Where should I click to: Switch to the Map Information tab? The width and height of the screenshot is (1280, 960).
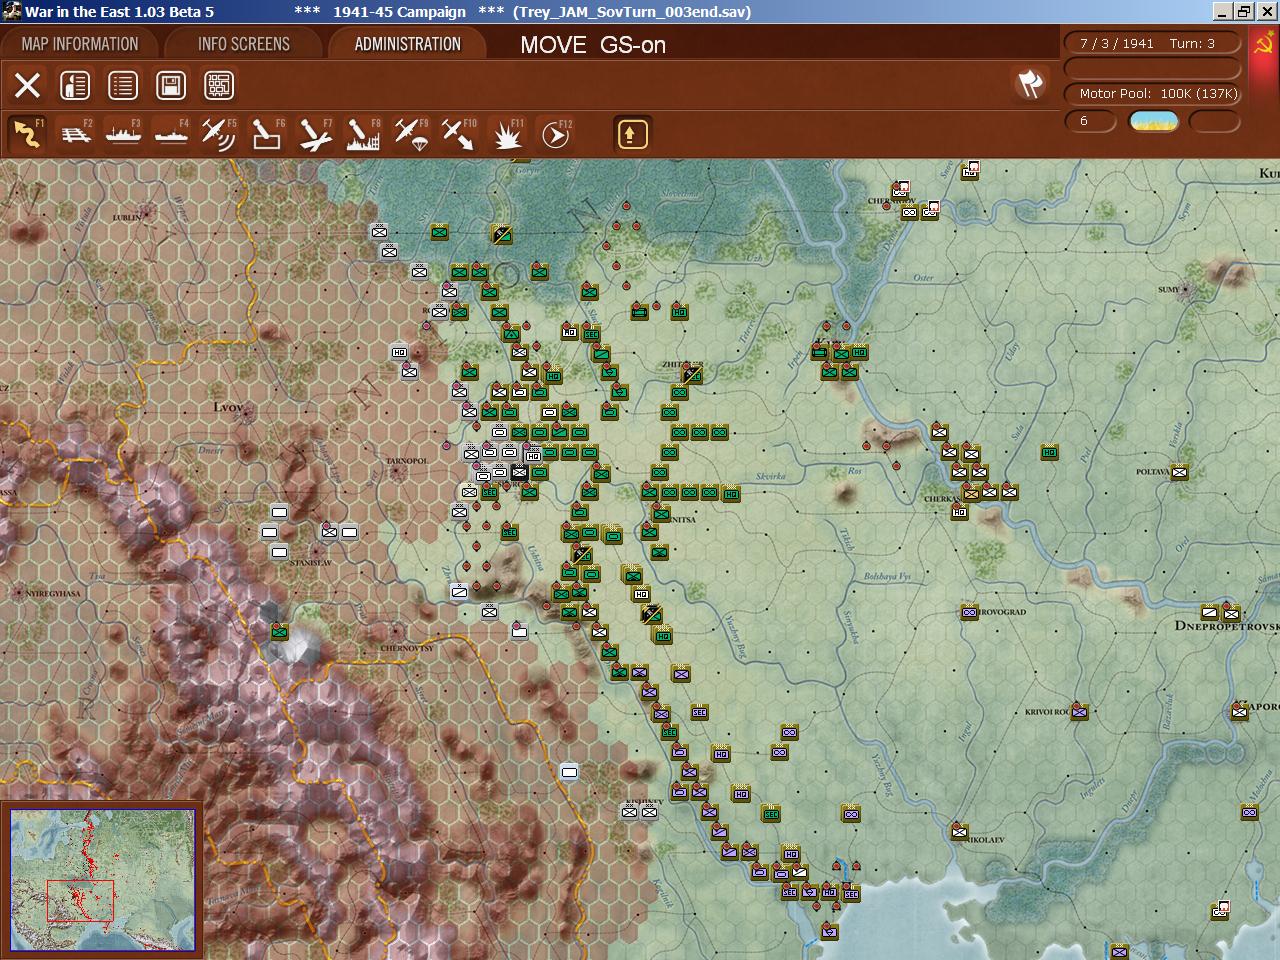pos(80,44)
